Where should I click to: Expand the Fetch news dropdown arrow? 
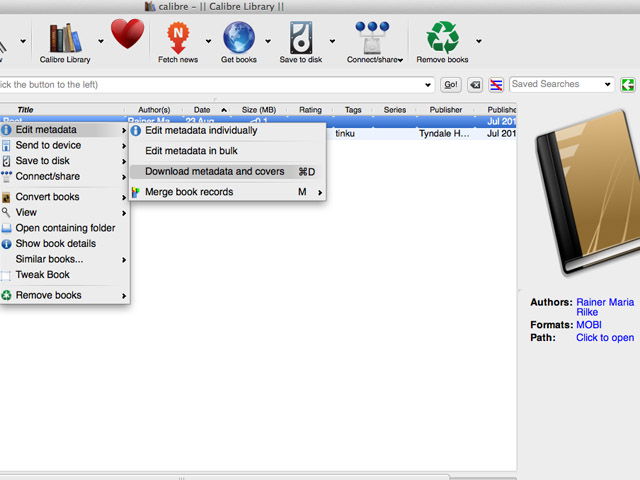click(208, 41)
